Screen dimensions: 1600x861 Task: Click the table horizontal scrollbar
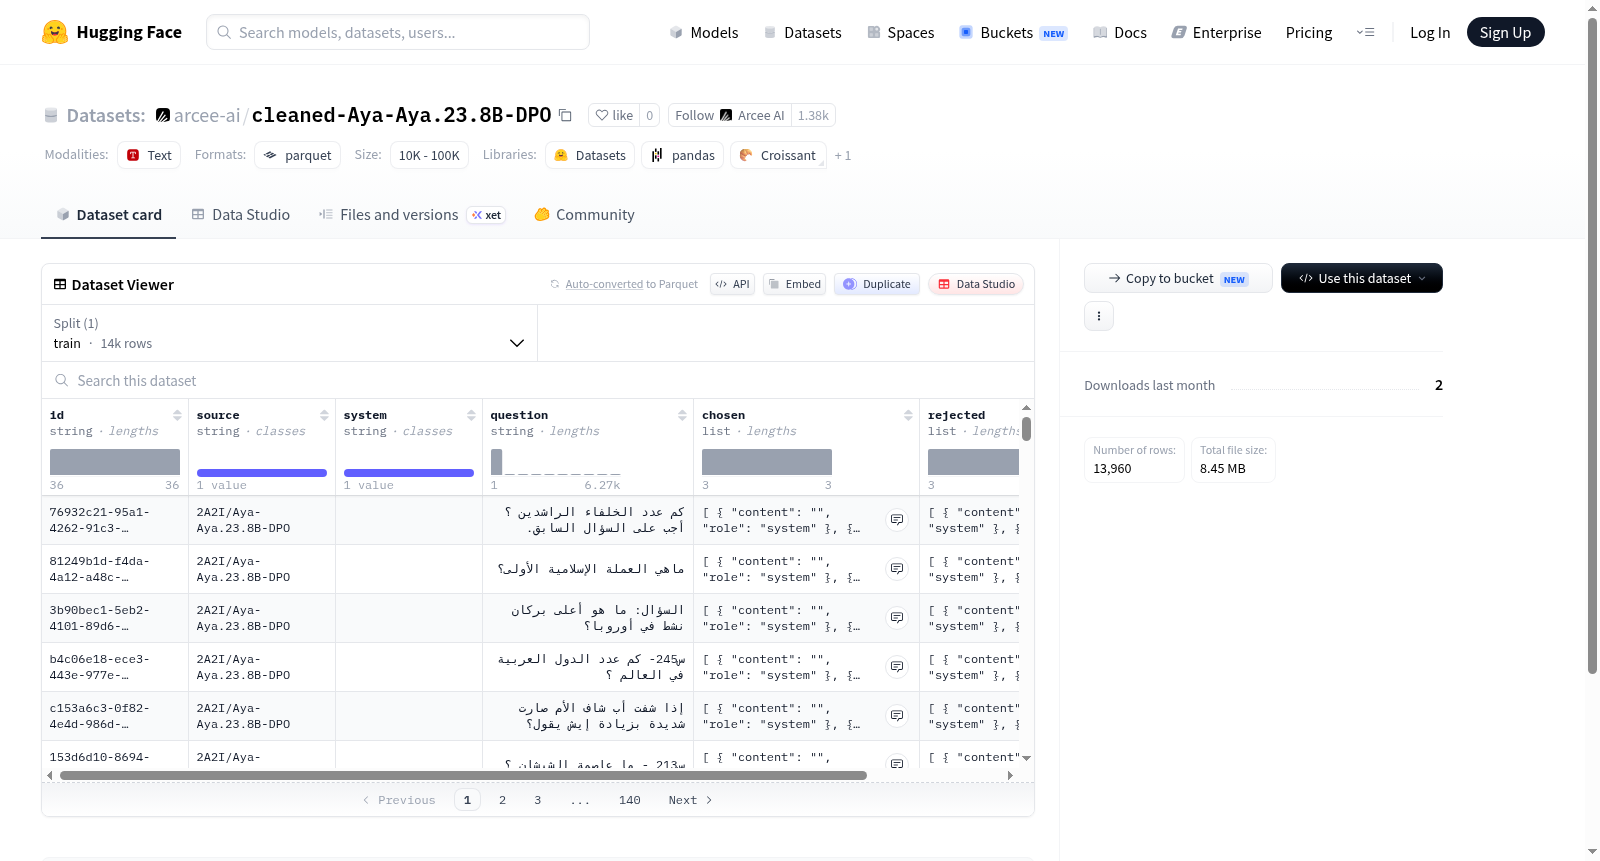point(463,775)
